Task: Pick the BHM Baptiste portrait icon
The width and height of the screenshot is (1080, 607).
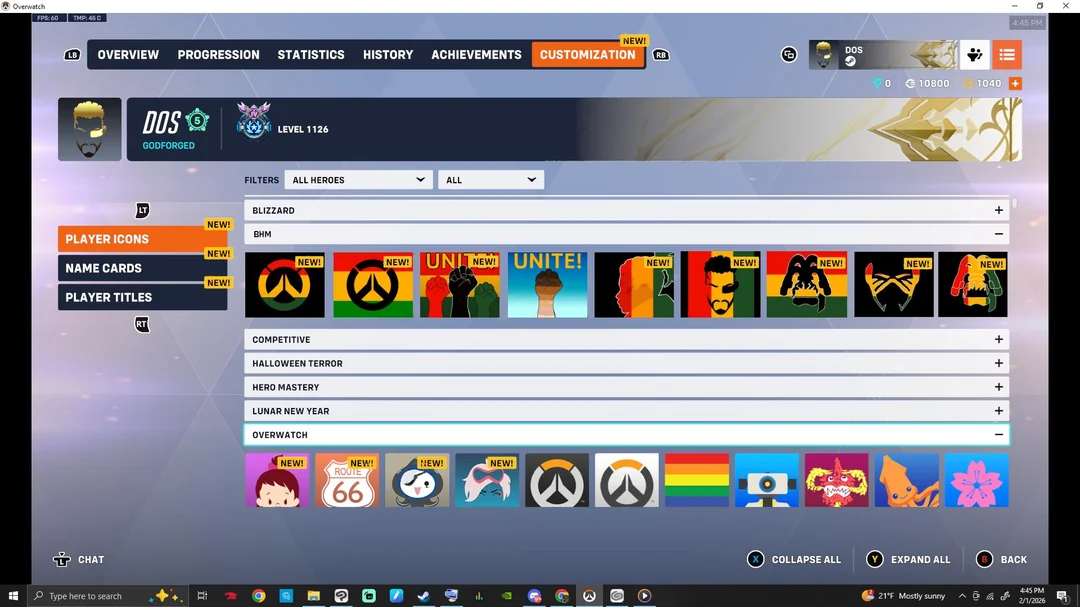Action: [x=720, y=285]
